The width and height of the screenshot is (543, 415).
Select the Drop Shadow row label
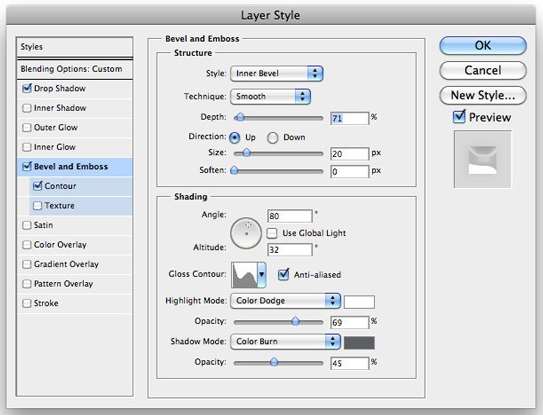60,88
